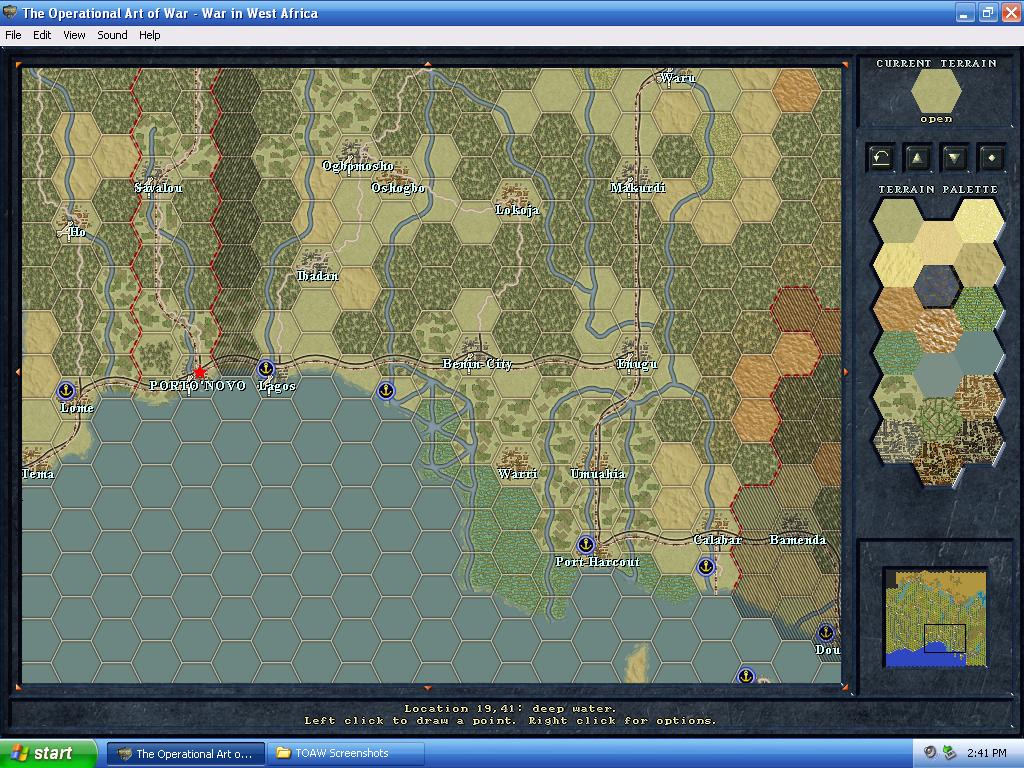Viewport: 1024px width, 768px height.
Task: Click the map scroll-down arrow on bottom edge
Action: click(x=428, y=688)
